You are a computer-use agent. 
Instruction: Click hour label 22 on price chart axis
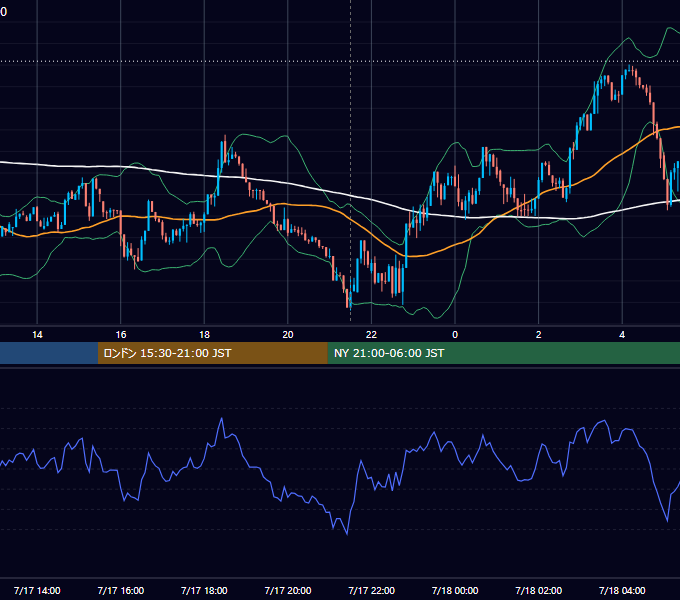point(372,335)
